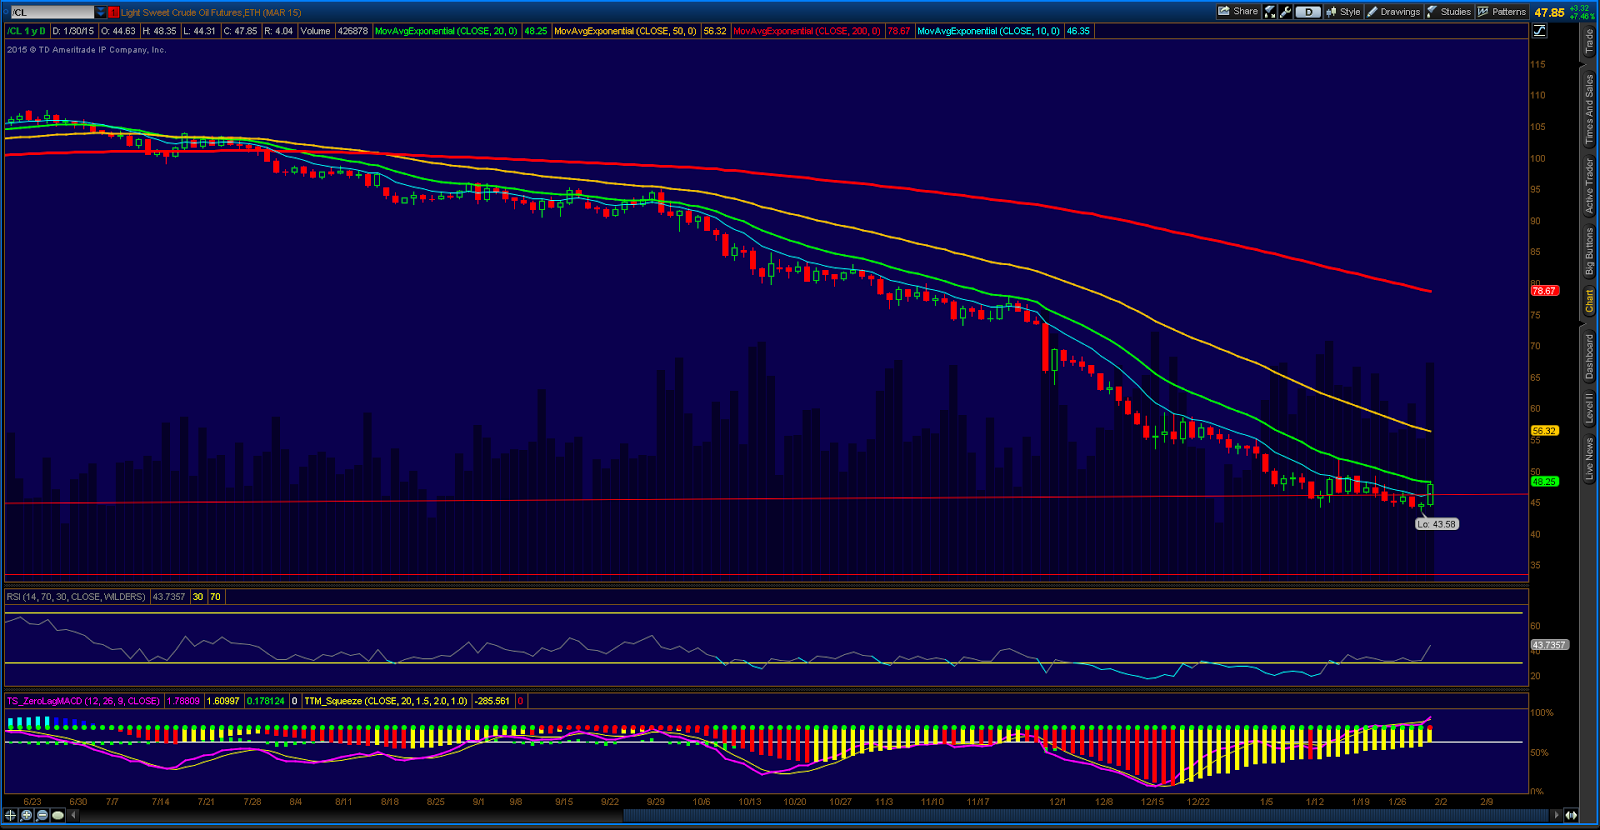Screen dimensions: 1600x830
Task: Click the scroll left arrow under the chart
Action: (73, 815)
